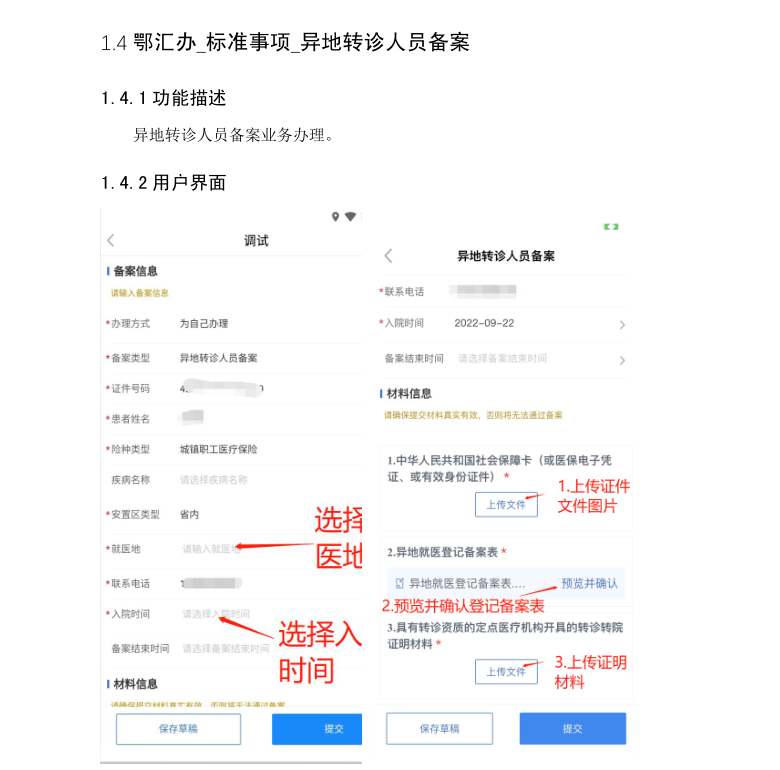Click the 请输入就医地 input
The image size is (780, 770).
tap(211, 549)
